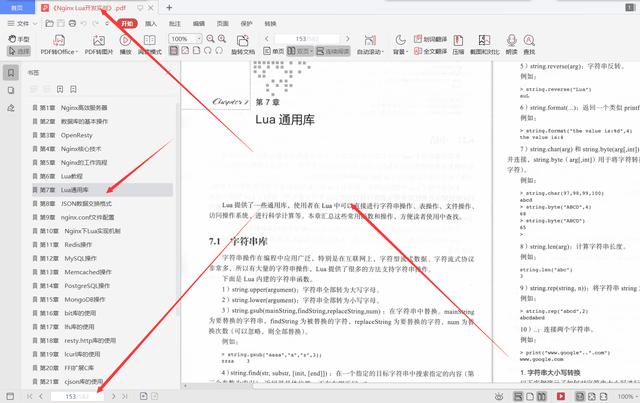Screen dimensions: 640x403
Task: Open the 查找 find tool
Action: click(529, 45)
